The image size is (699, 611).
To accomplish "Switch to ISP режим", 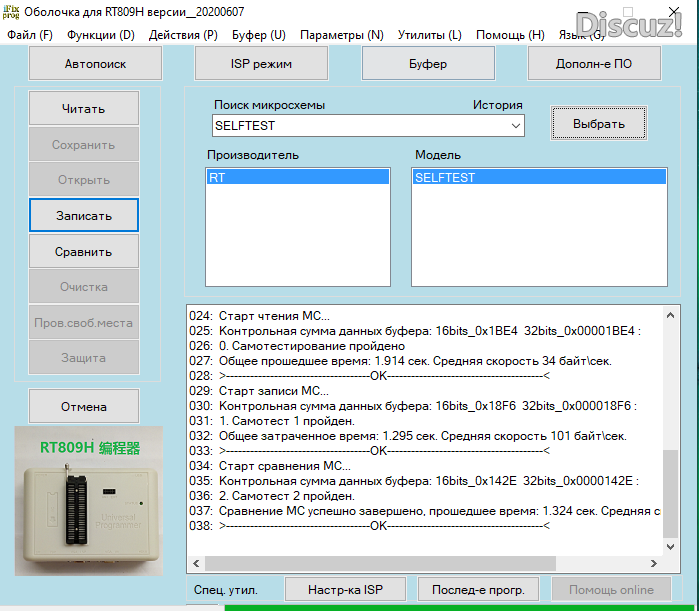I will point(260,64).
